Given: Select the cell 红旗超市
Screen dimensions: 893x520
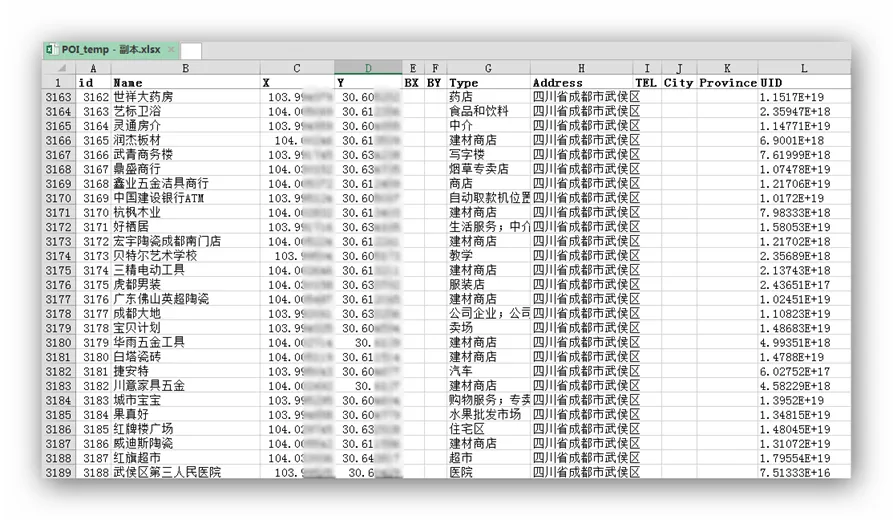Looking at the screenshot, I should pyautogui.click(x=186, y=458).
